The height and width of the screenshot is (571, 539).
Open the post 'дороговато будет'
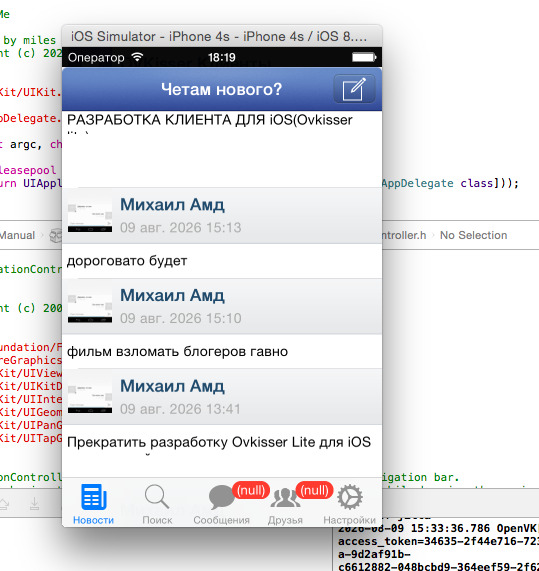(x=222, y=261)
